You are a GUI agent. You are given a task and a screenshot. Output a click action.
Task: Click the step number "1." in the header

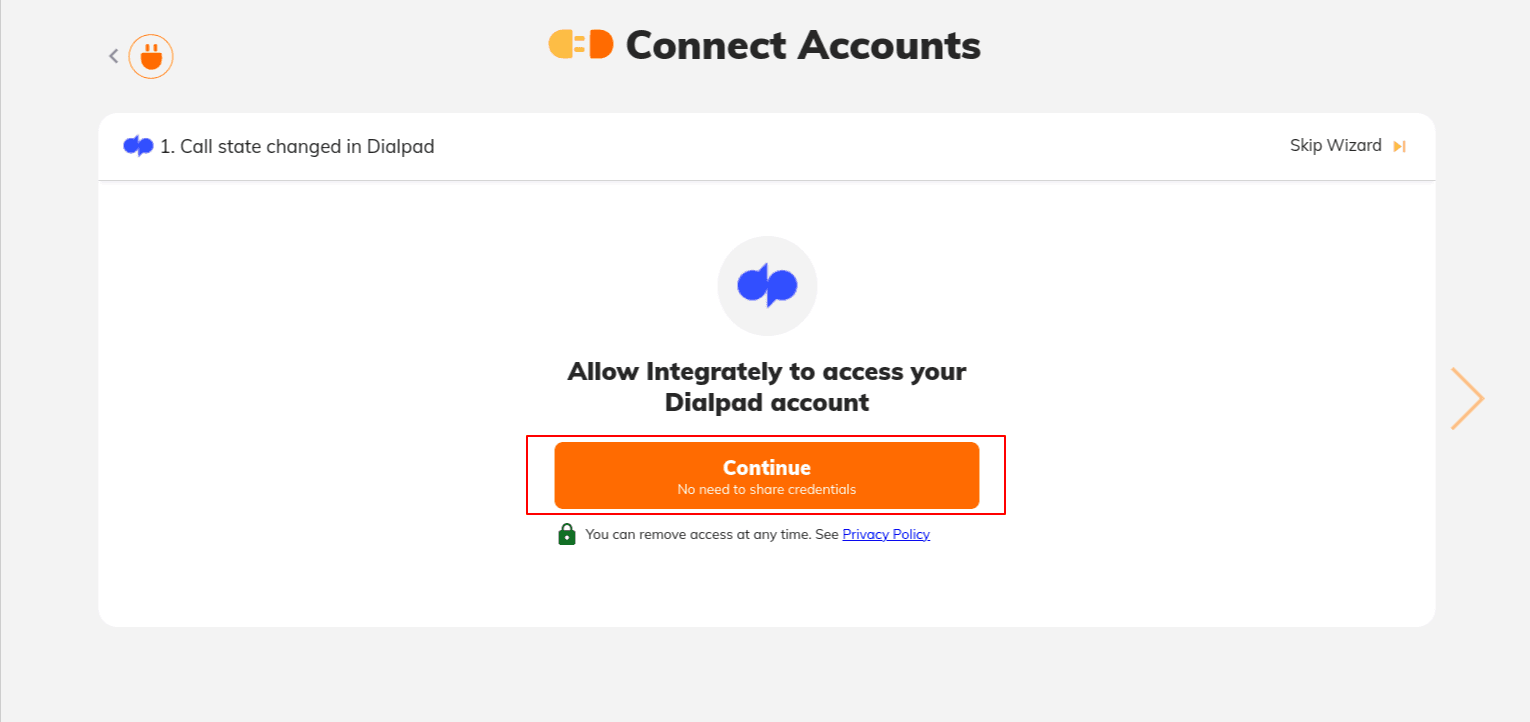coord(168,147)
